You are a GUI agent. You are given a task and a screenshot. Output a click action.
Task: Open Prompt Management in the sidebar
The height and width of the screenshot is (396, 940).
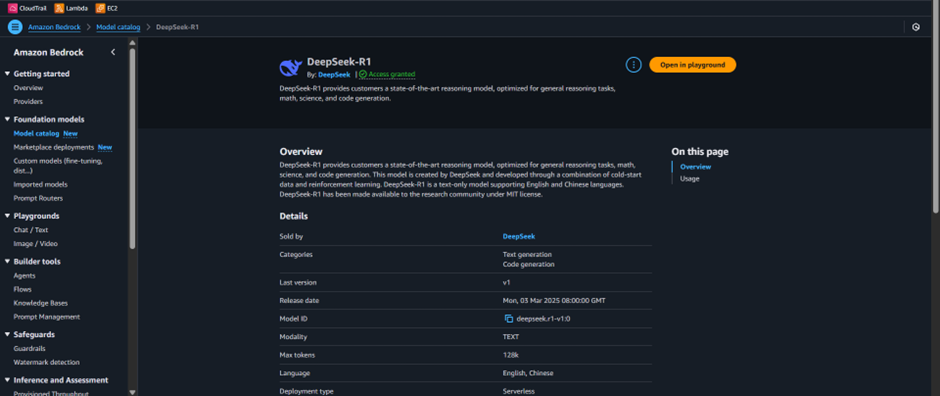(47, 317)
